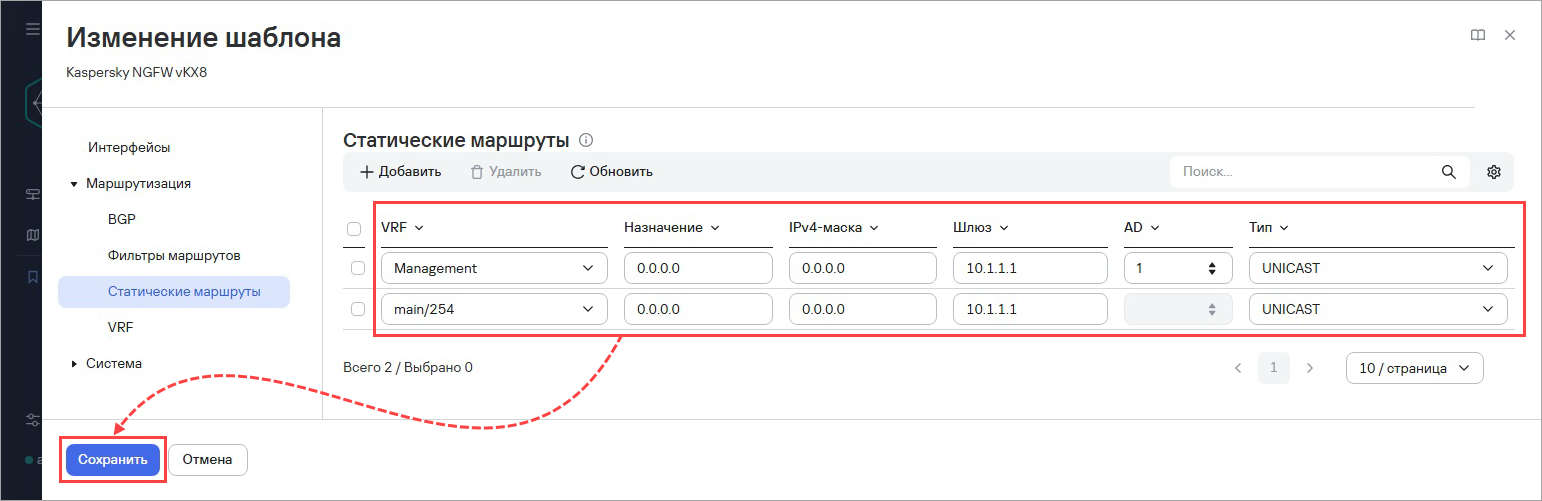This screenshot has width=1542, height=501.
Task: Open UNICAST type dropdown in main/254 row
Action: pos(1378,309)
